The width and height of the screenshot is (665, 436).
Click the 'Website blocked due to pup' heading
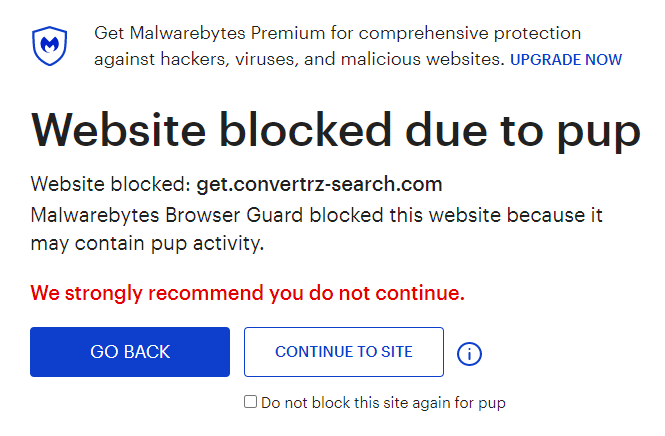(x=336, y=130)
